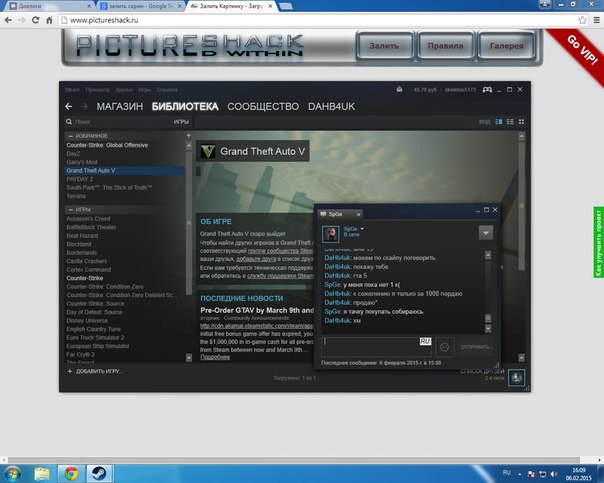Viewport: 604px width, 483px height.
Task: Open Друзья menu
Action: (124, 90)
